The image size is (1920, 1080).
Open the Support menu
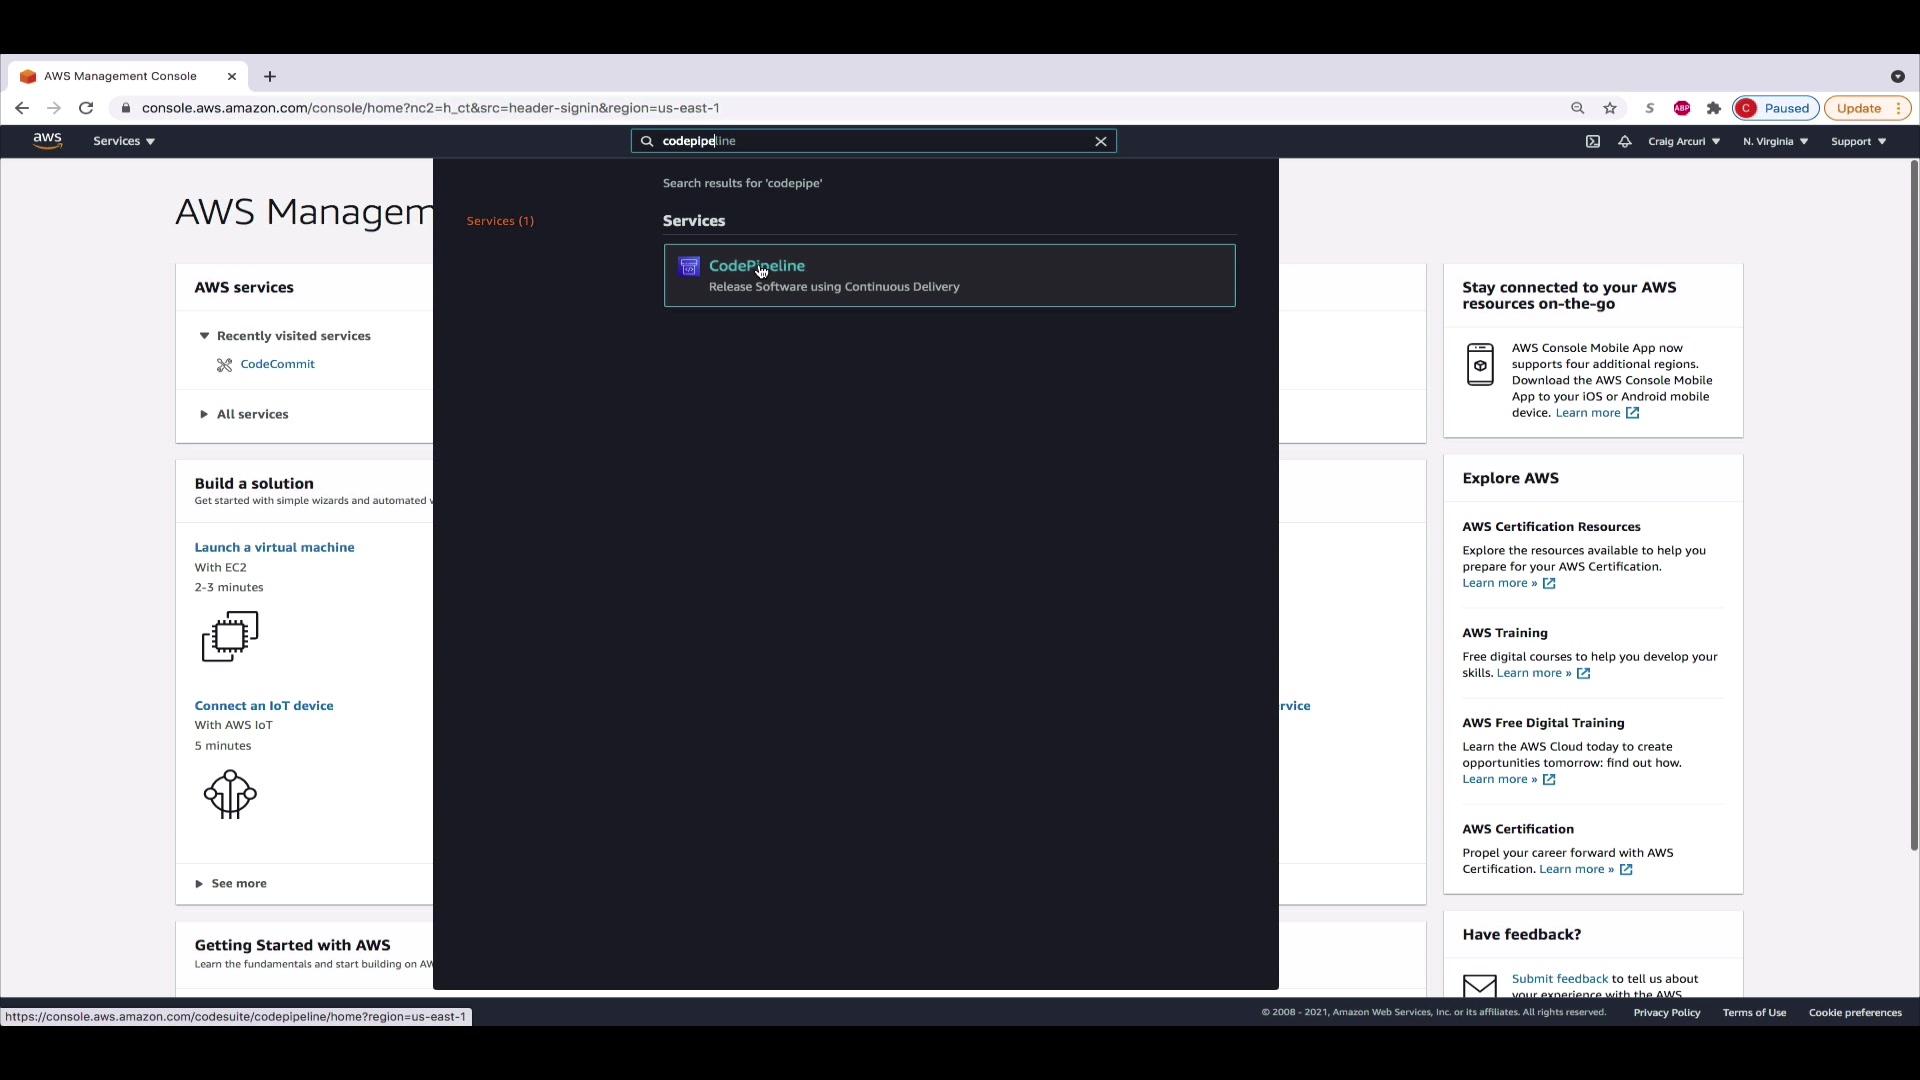(x=1858, y=142)
